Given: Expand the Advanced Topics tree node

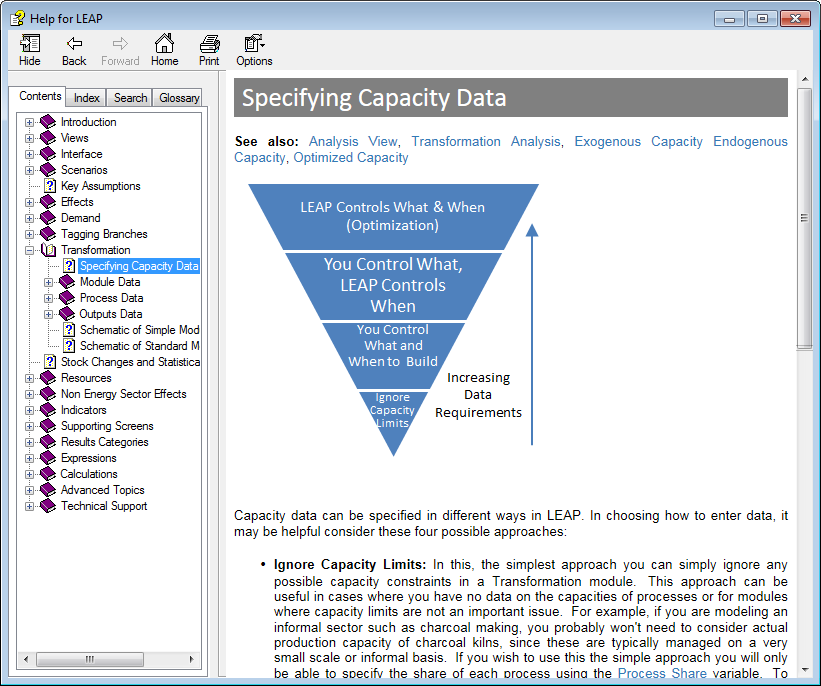Looking at the screenshot, I should [x=29, y=491].
